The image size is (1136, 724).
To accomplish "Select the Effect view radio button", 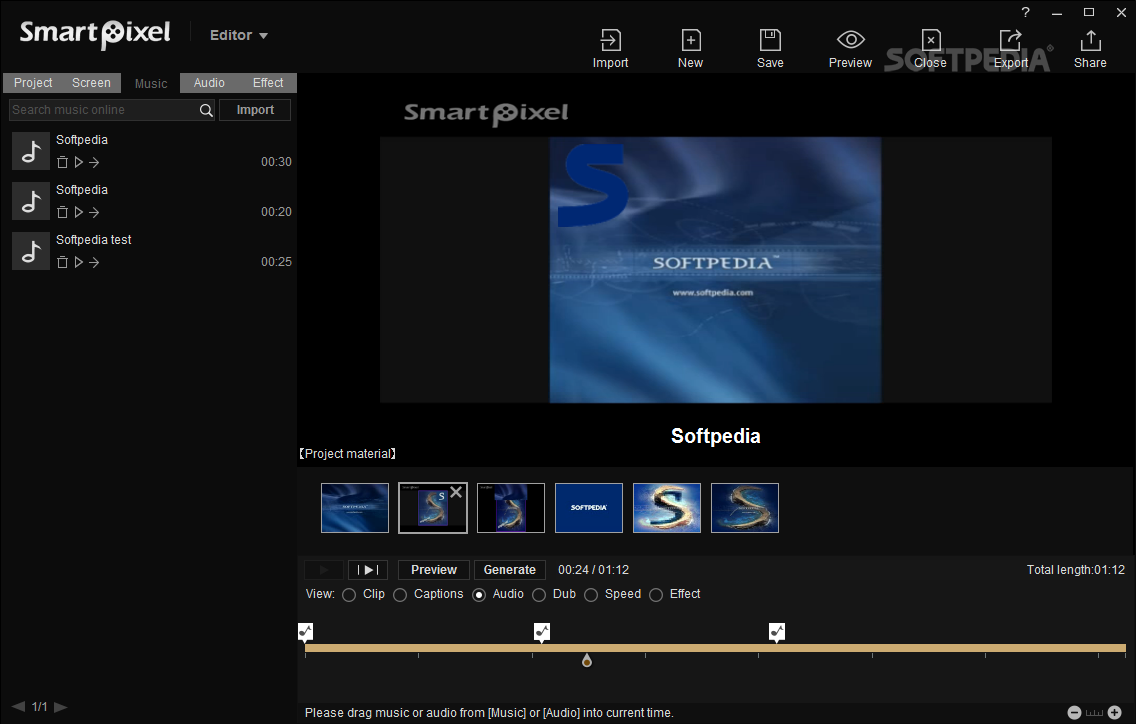I will click(x=656, y=595).
